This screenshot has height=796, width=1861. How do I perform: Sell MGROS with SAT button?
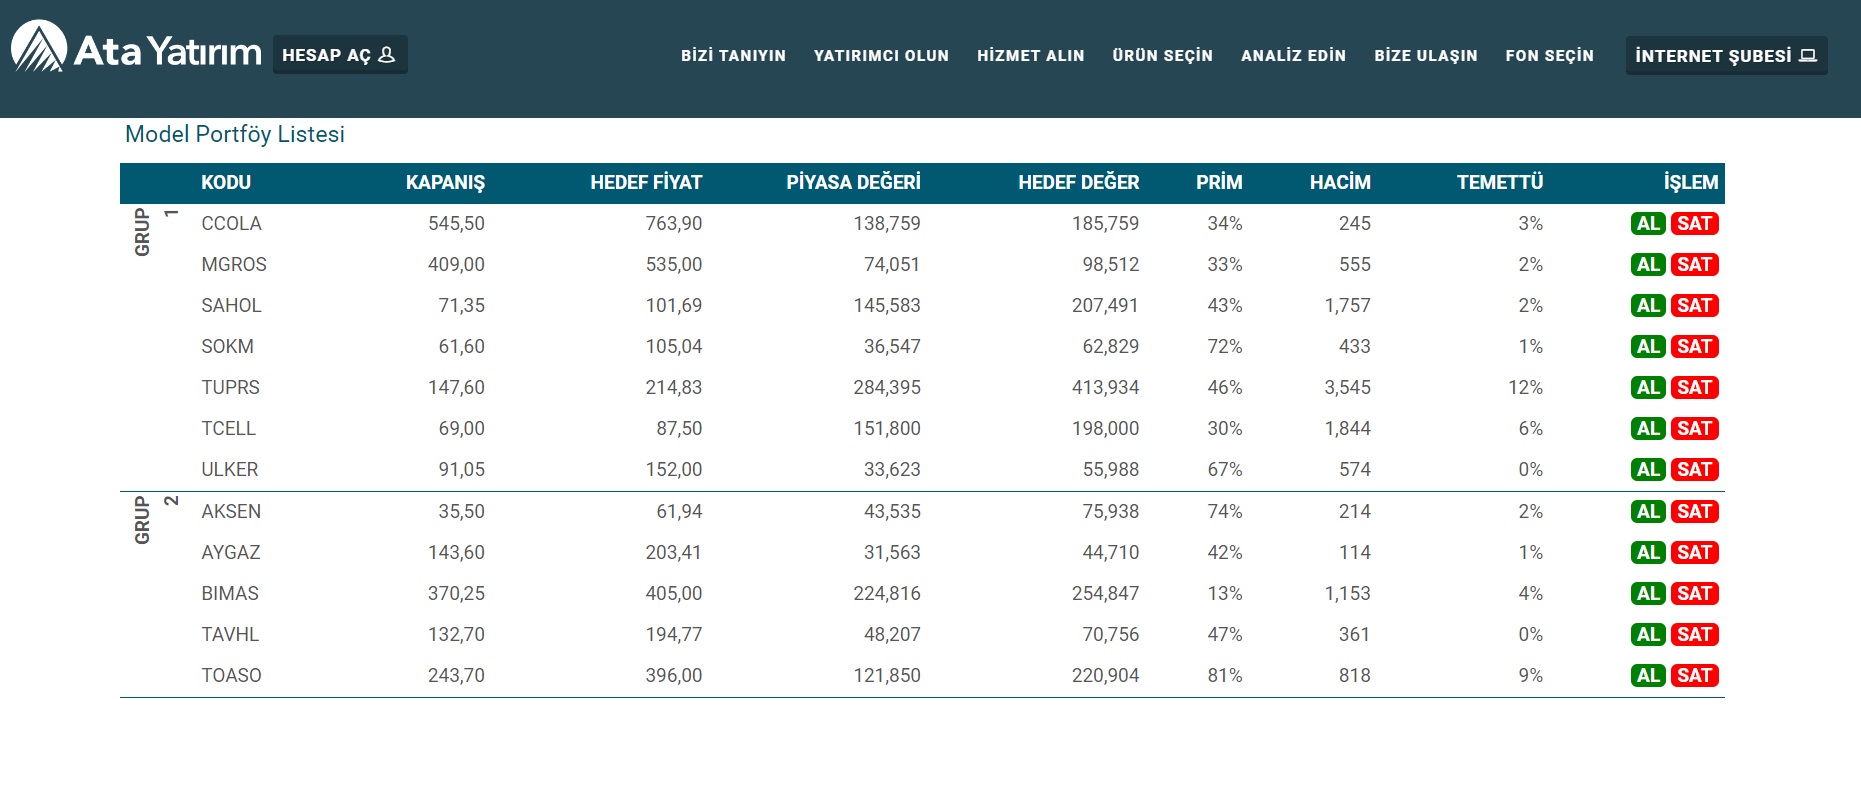(x=1694, y=265)
